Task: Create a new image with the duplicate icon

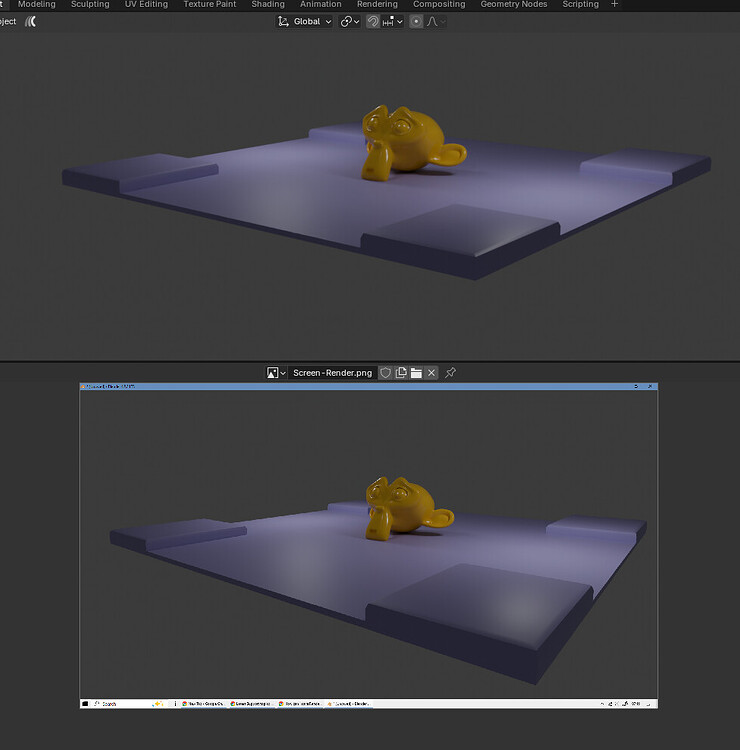Action: tap(401, 373)
